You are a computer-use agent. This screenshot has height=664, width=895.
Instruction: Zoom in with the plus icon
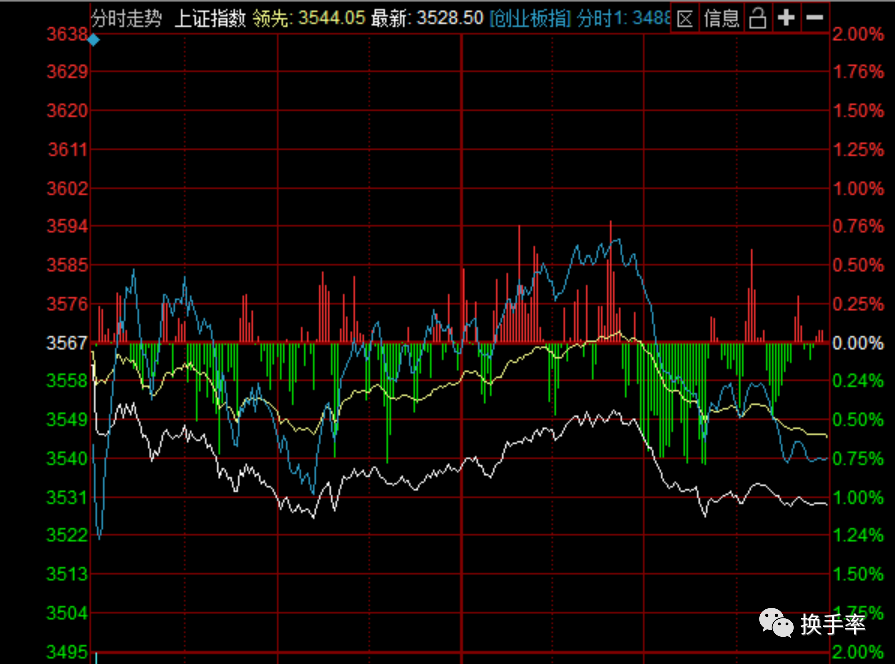(787, 18)
